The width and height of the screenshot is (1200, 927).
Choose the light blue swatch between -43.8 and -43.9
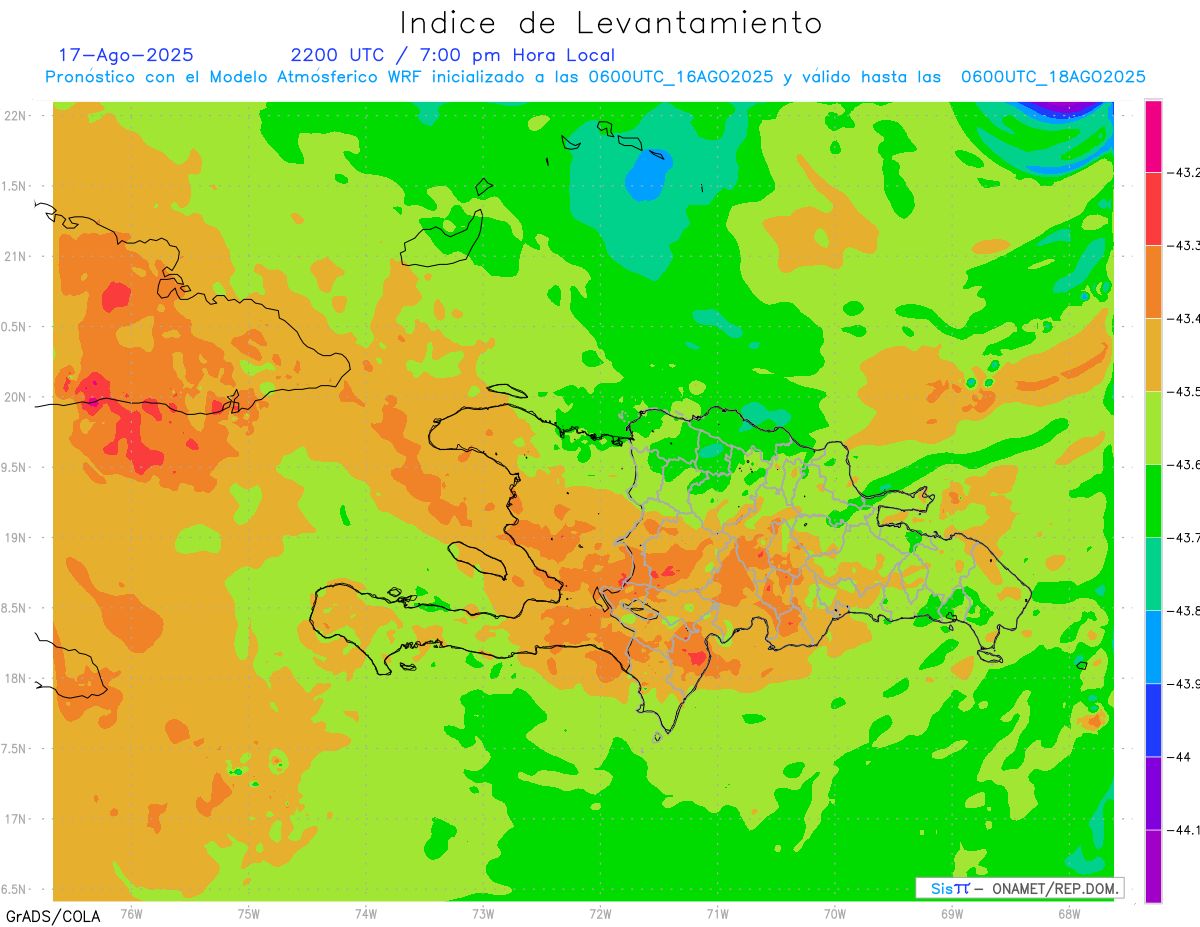[x=1153, y=647]
